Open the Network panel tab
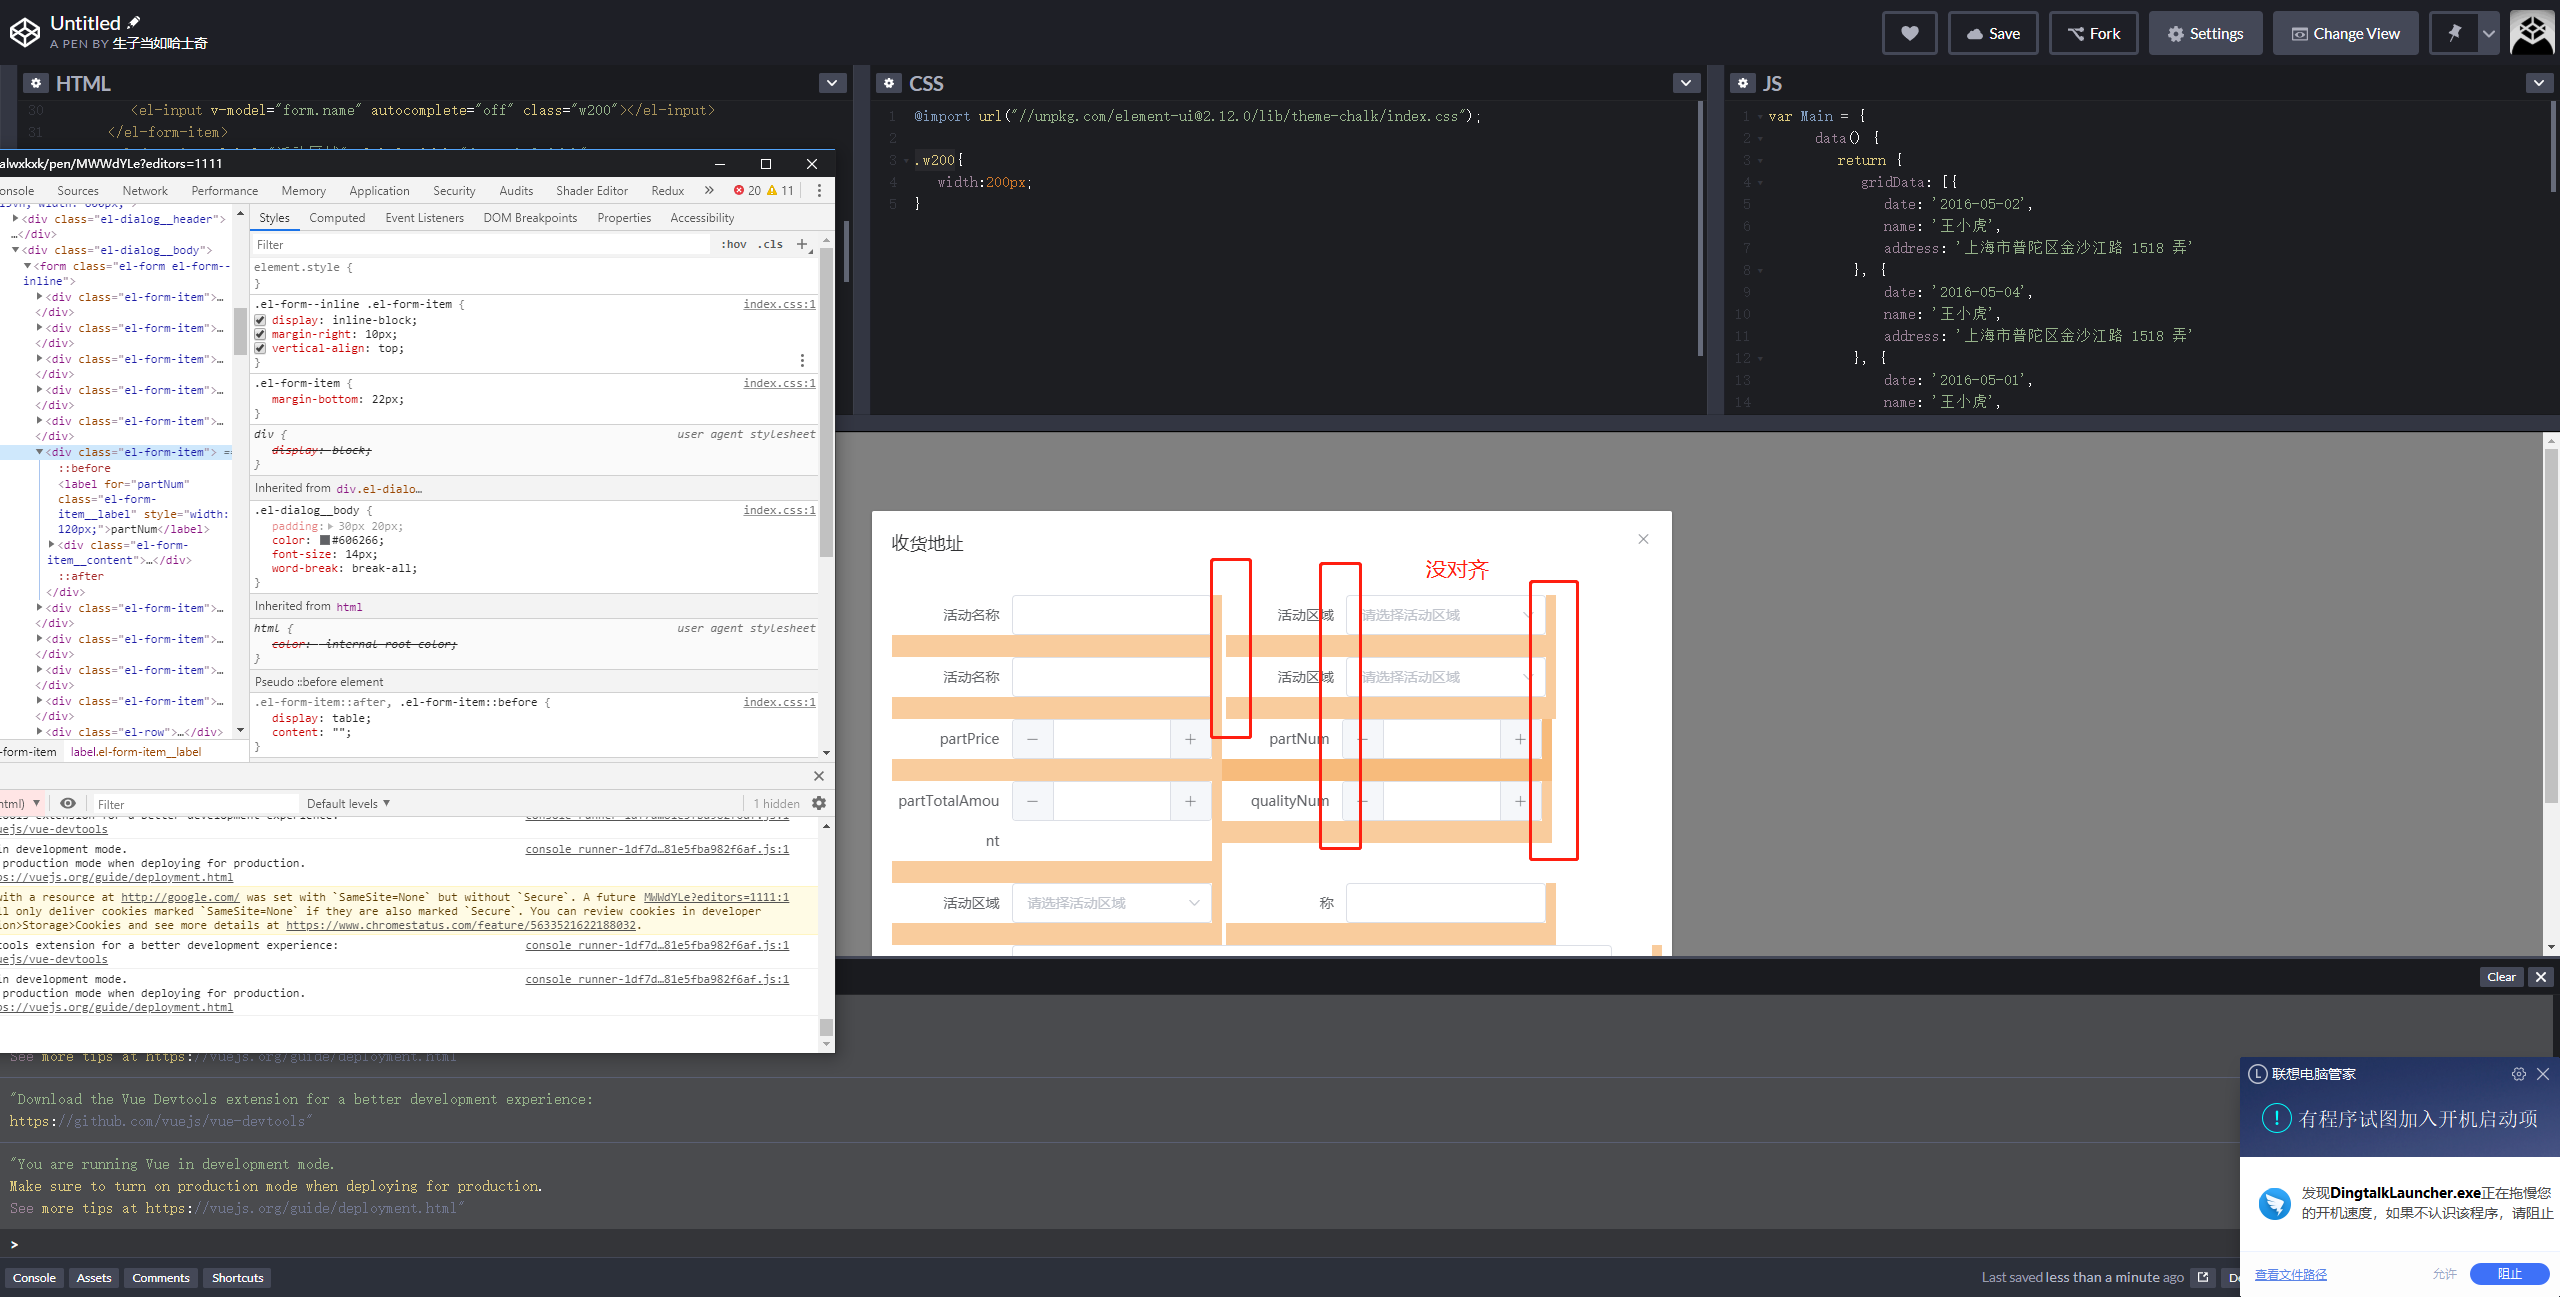Screen dimensions: 2560x1297 (x=145, y=190)
